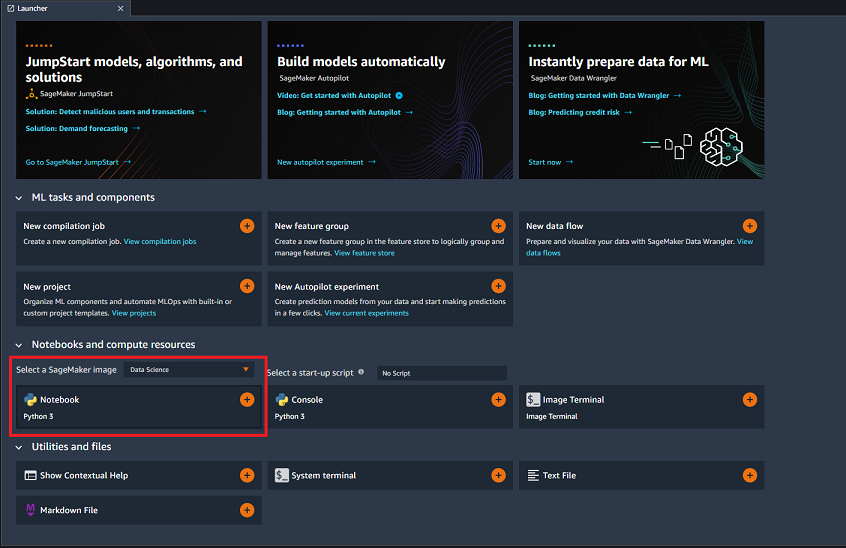This screenshot has height=548, width=846.
Task: Click the New project title
Action: [x=47, y=287]
